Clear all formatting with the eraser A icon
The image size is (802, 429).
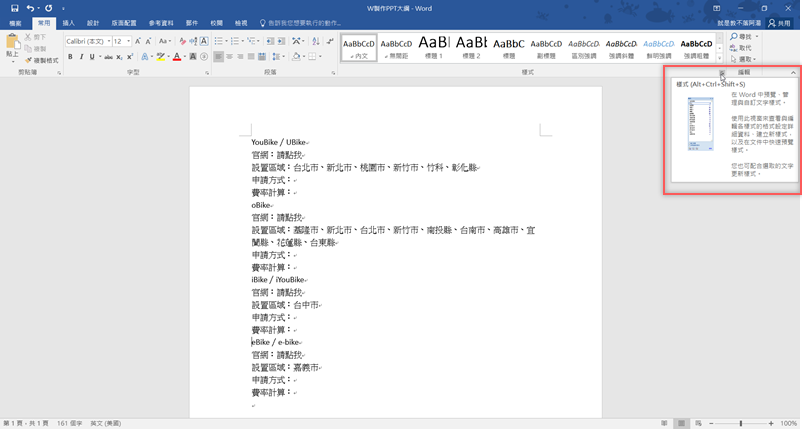(183, 41)
